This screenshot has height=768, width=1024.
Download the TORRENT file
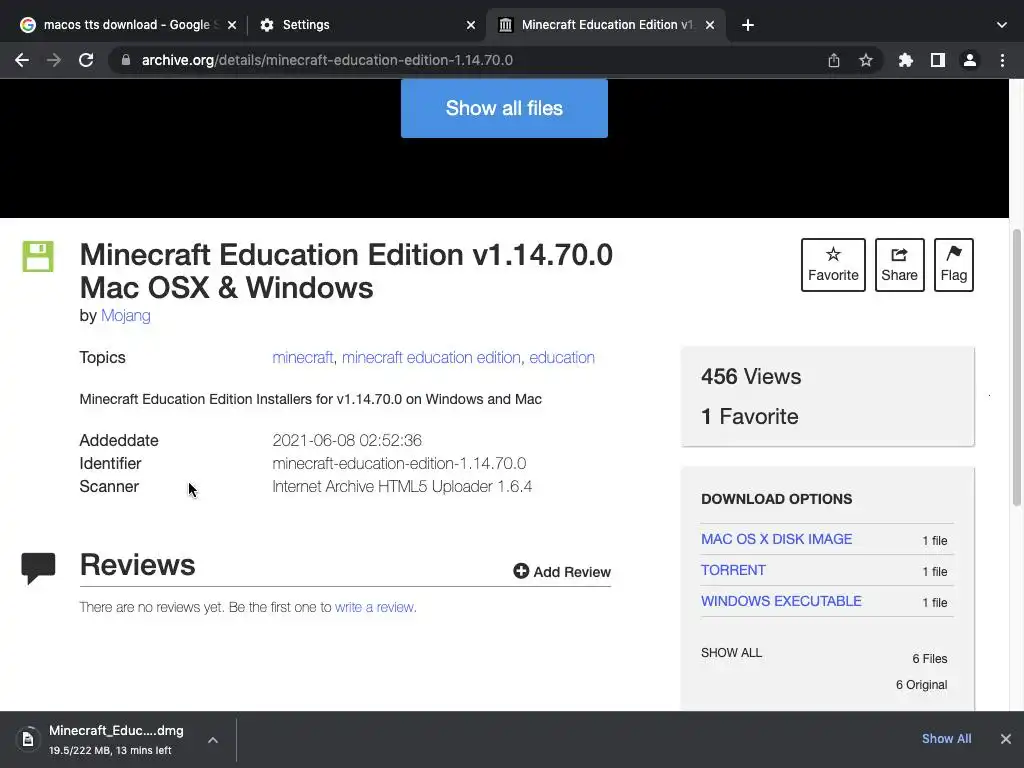tap(733, 570)
